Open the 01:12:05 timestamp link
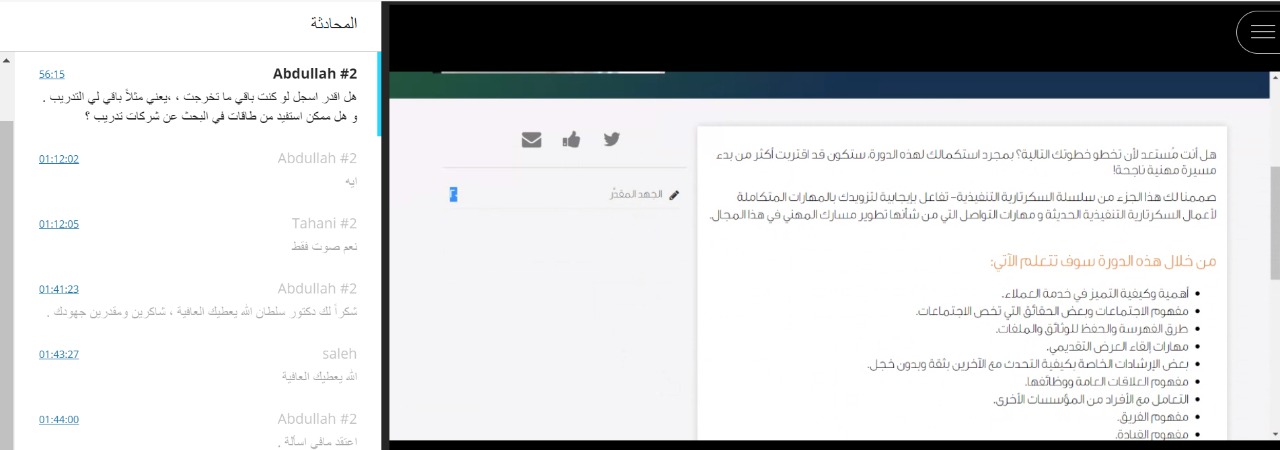1280x450 pixels. [59, 224]
